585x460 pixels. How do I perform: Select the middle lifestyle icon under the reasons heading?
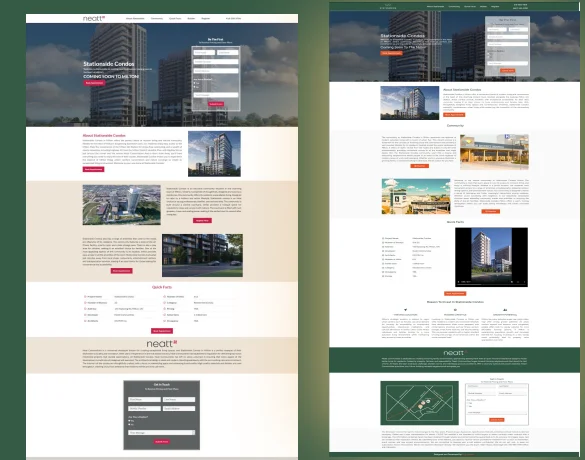[455, 310]
